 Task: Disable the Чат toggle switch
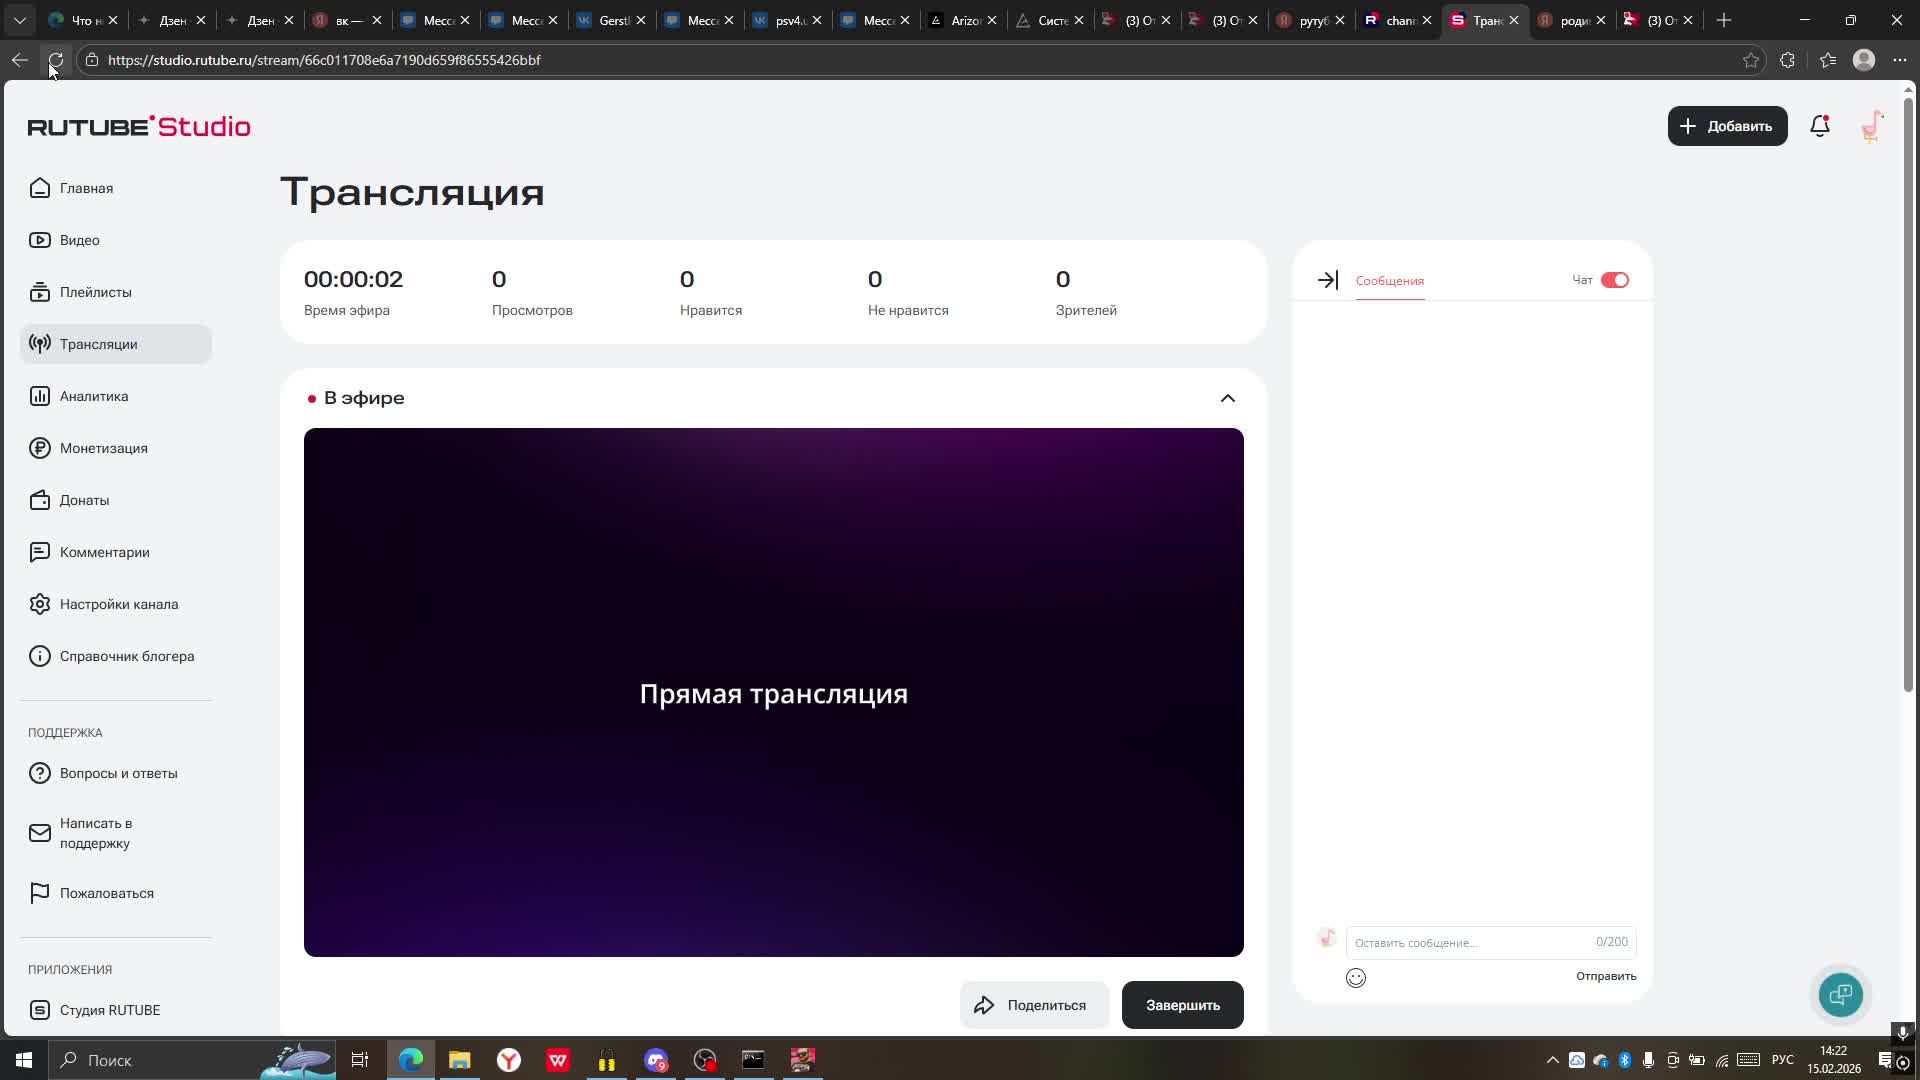(1616, 280)
